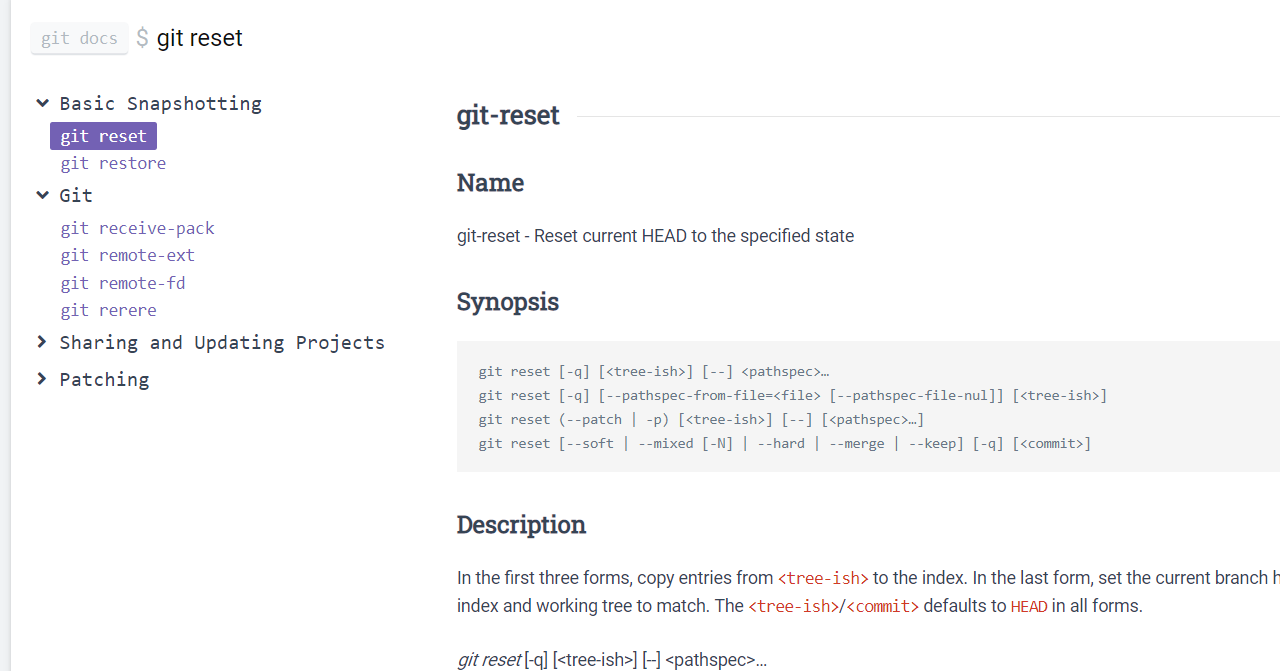Viewport: 1280px width, 671px height.
Task: Go to git remote-ext documentation
Action: point(127,255)
